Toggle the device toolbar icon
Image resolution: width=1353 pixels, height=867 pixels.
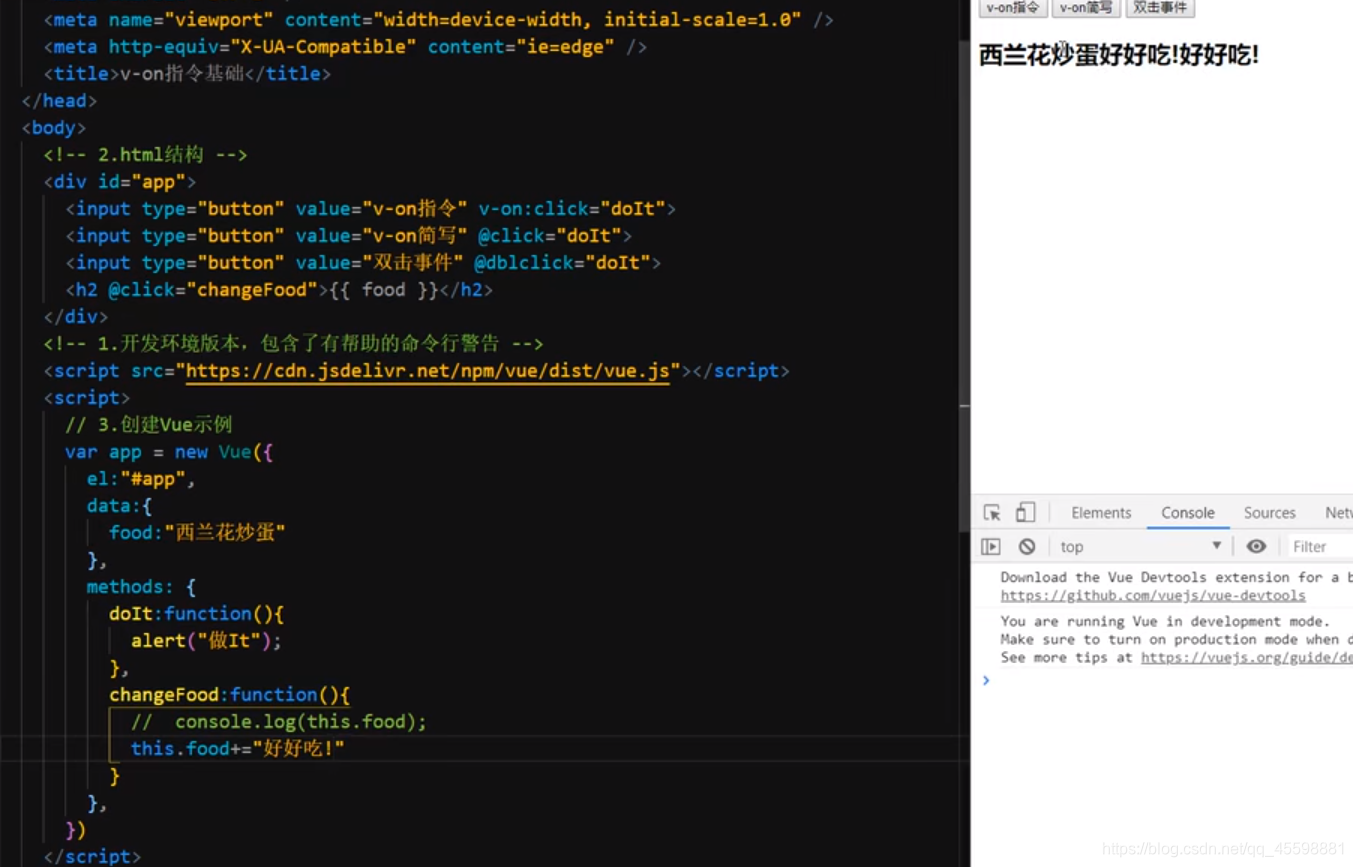[1025, 513]
